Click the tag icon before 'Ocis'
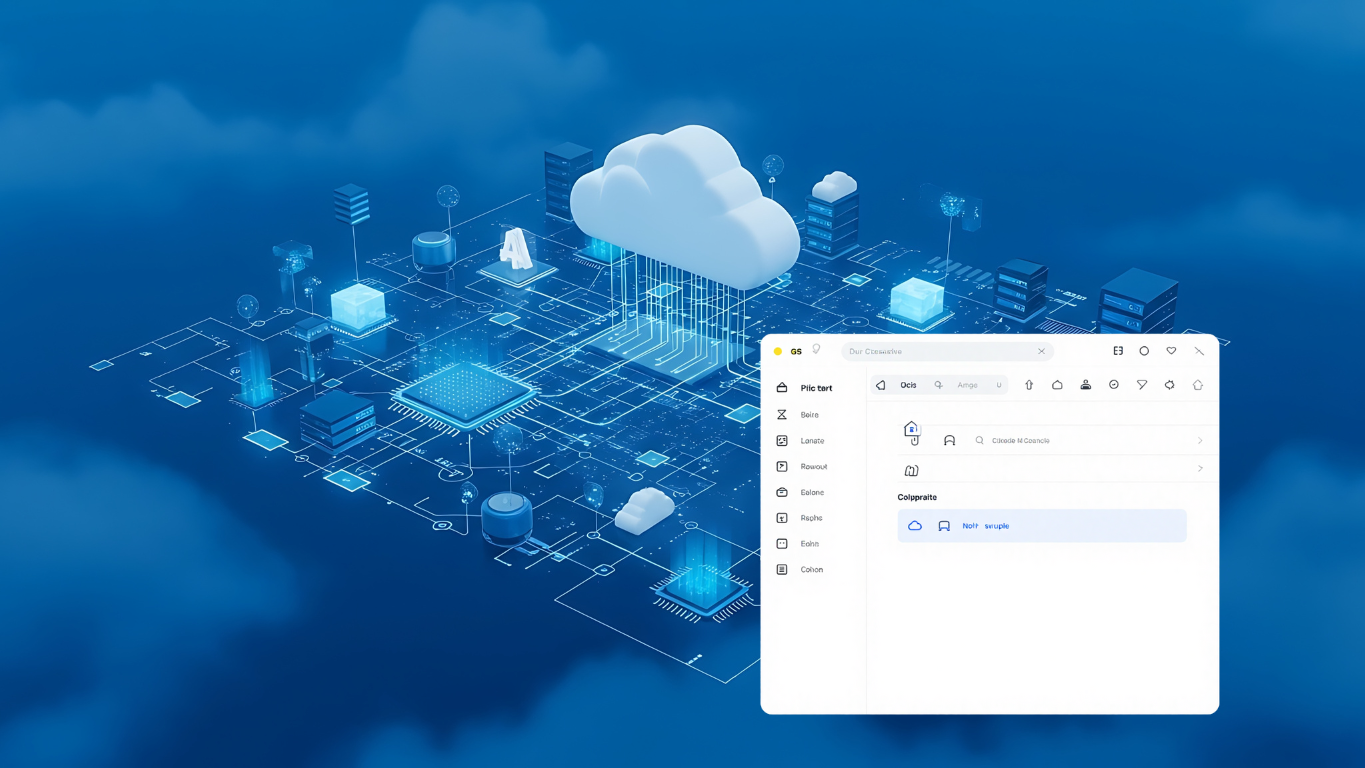 tap(881, 385)
